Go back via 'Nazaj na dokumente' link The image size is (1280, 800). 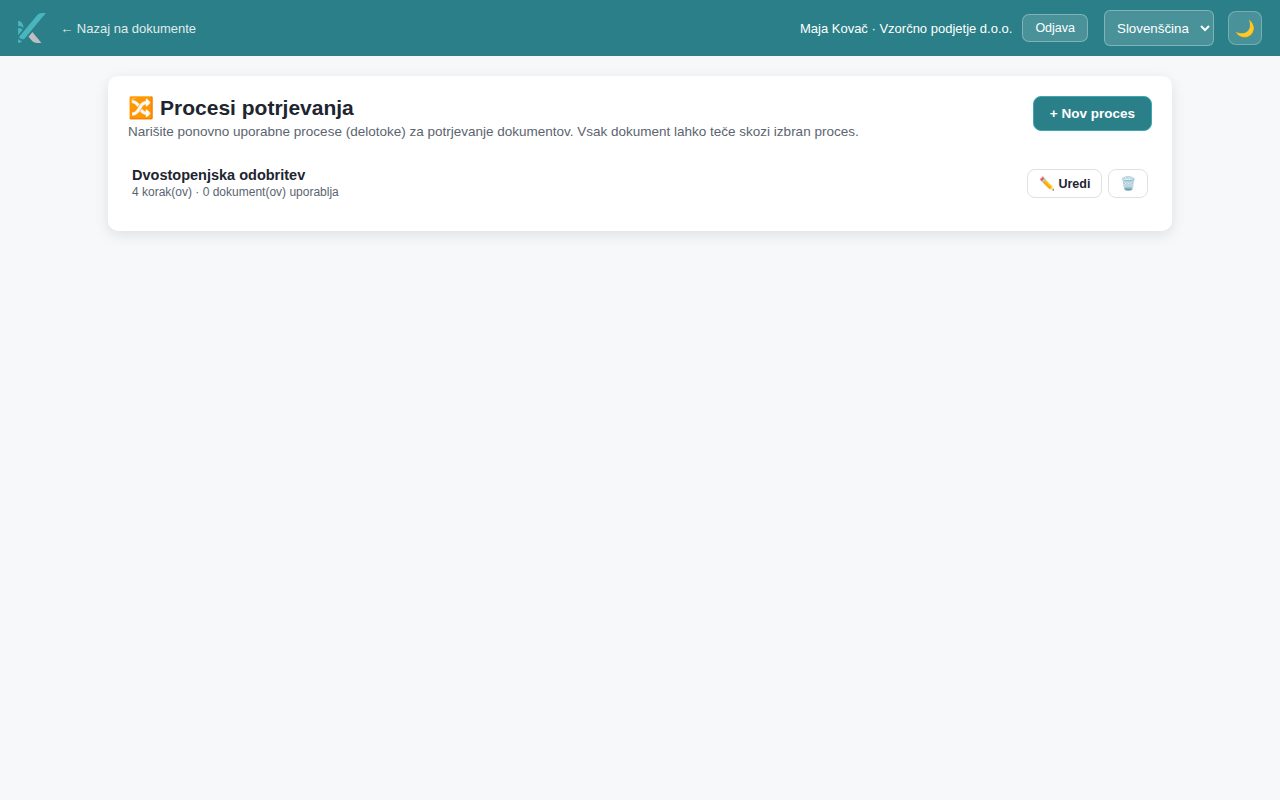pyautogui.click(x=128, y=29)
